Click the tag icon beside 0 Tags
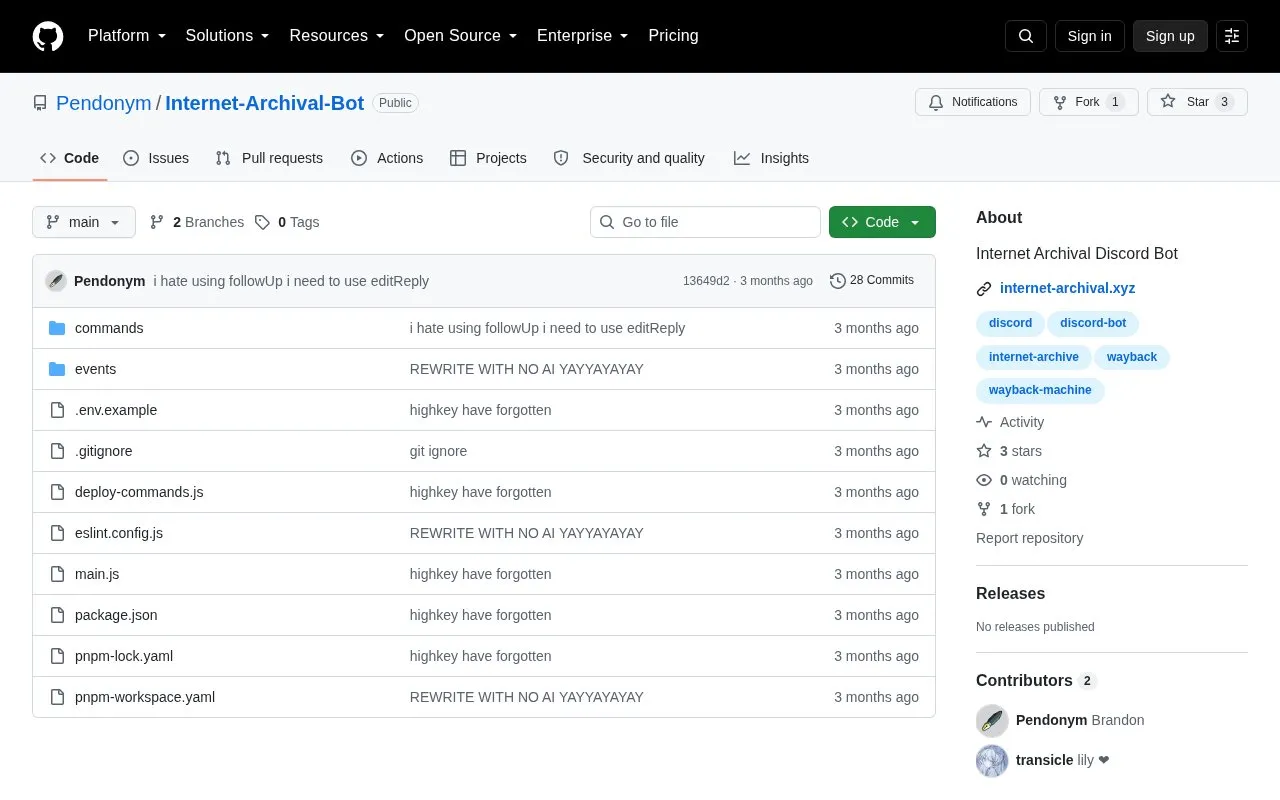 click(x=262, y=222)
